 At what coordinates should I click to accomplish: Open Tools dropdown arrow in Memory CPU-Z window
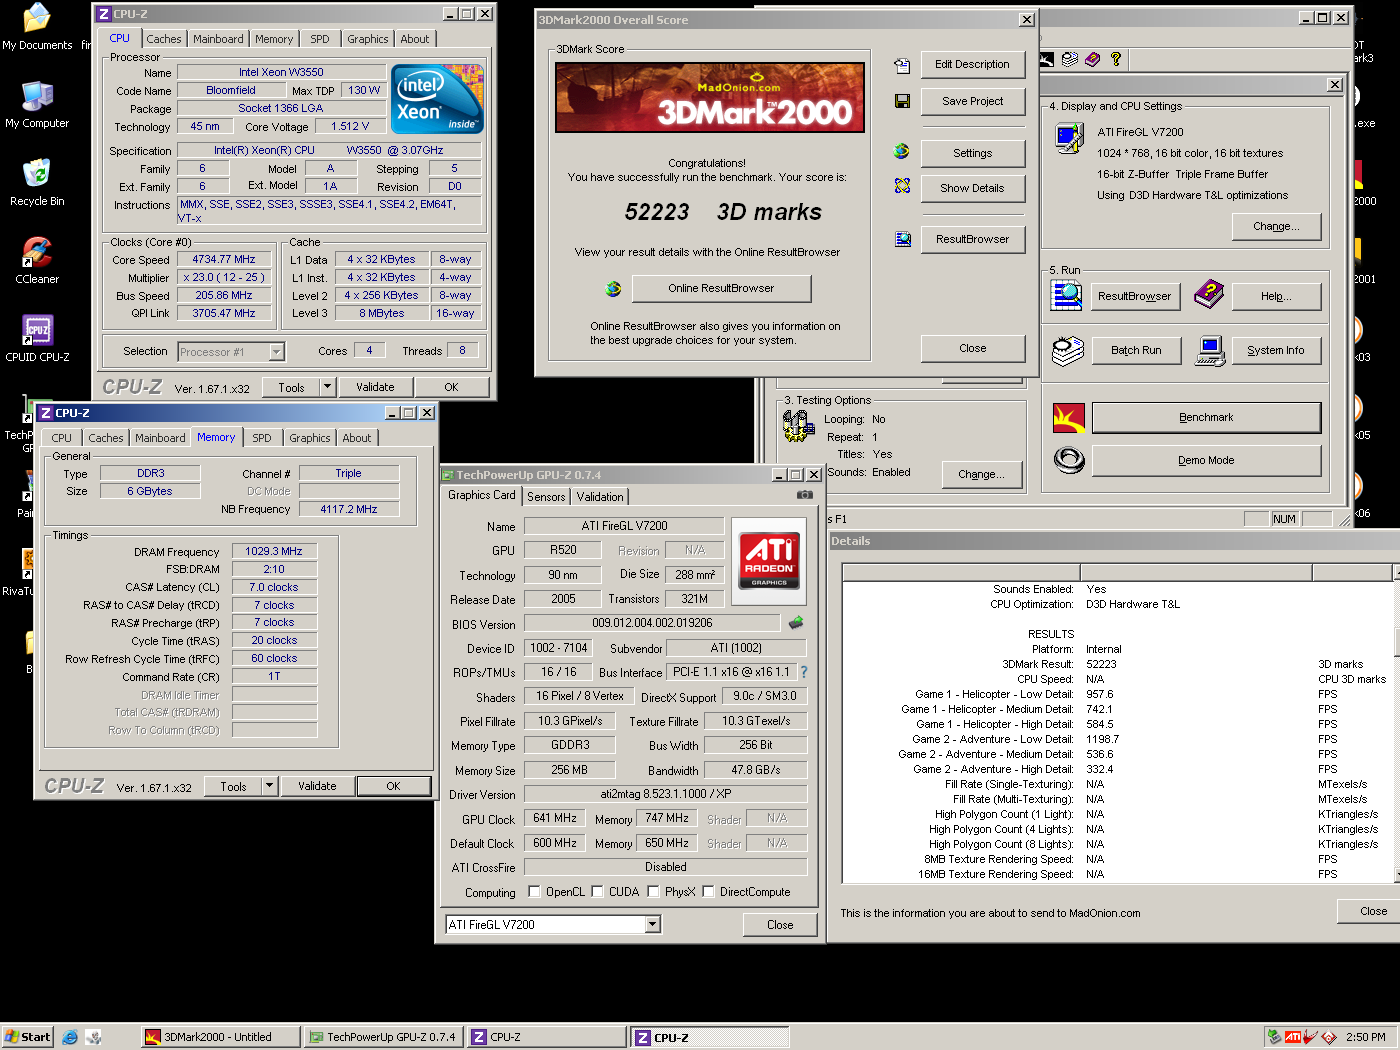pos(269,786)
